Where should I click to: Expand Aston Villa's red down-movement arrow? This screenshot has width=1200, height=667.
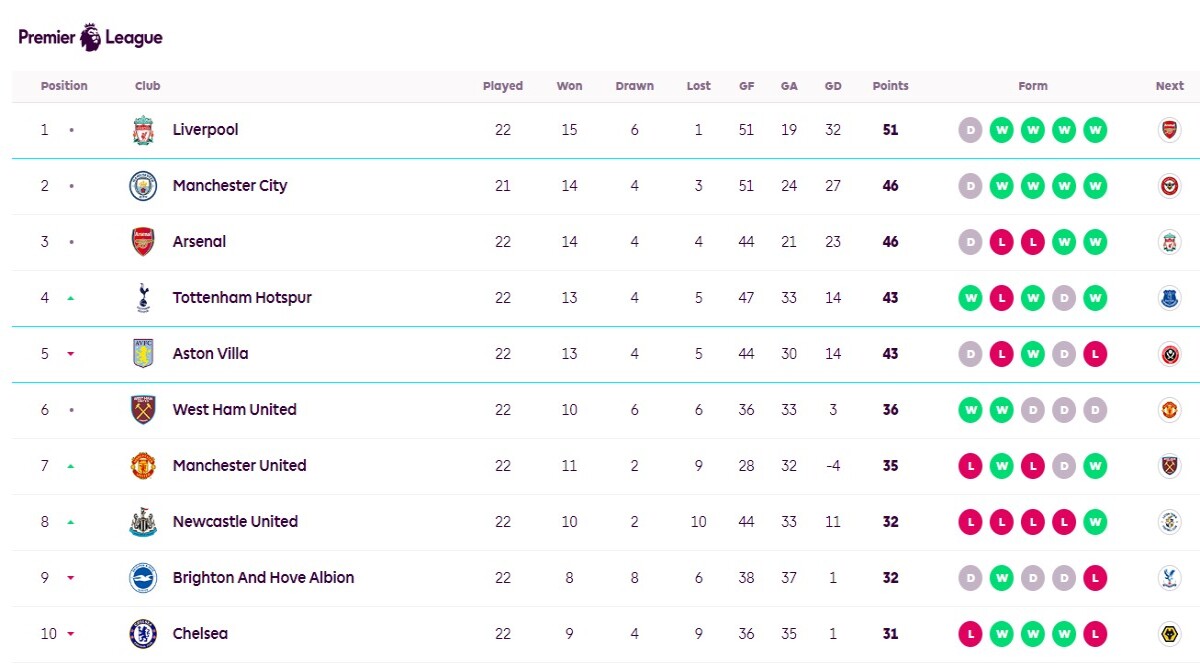(x=71, y=354)
